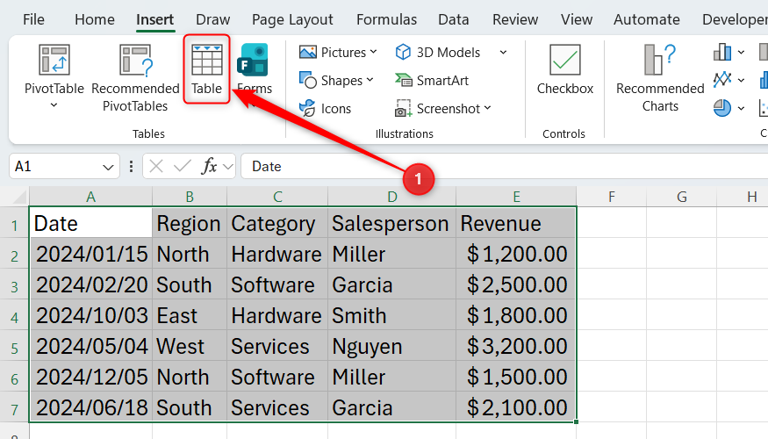Cancel formula entry with the X icon
The width and height of the screenshot is (768, 439).
[x=156, y=167]
